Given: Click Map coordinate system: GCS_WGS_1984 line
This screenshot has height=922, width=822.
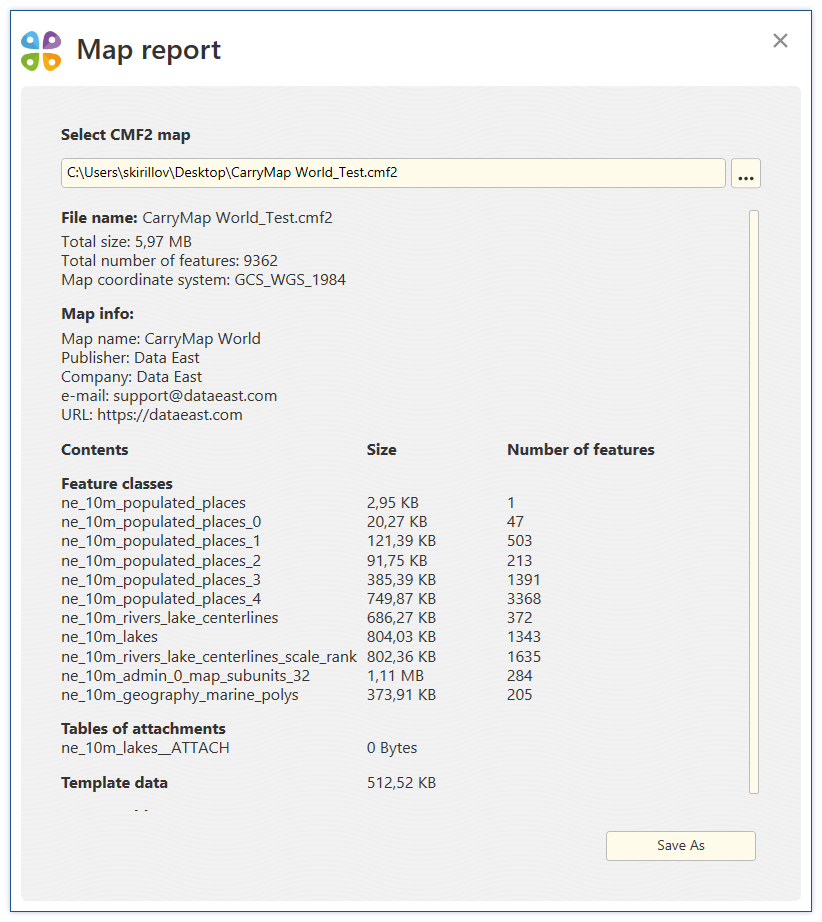Looking at the screenshot, I should pos(203,280).
